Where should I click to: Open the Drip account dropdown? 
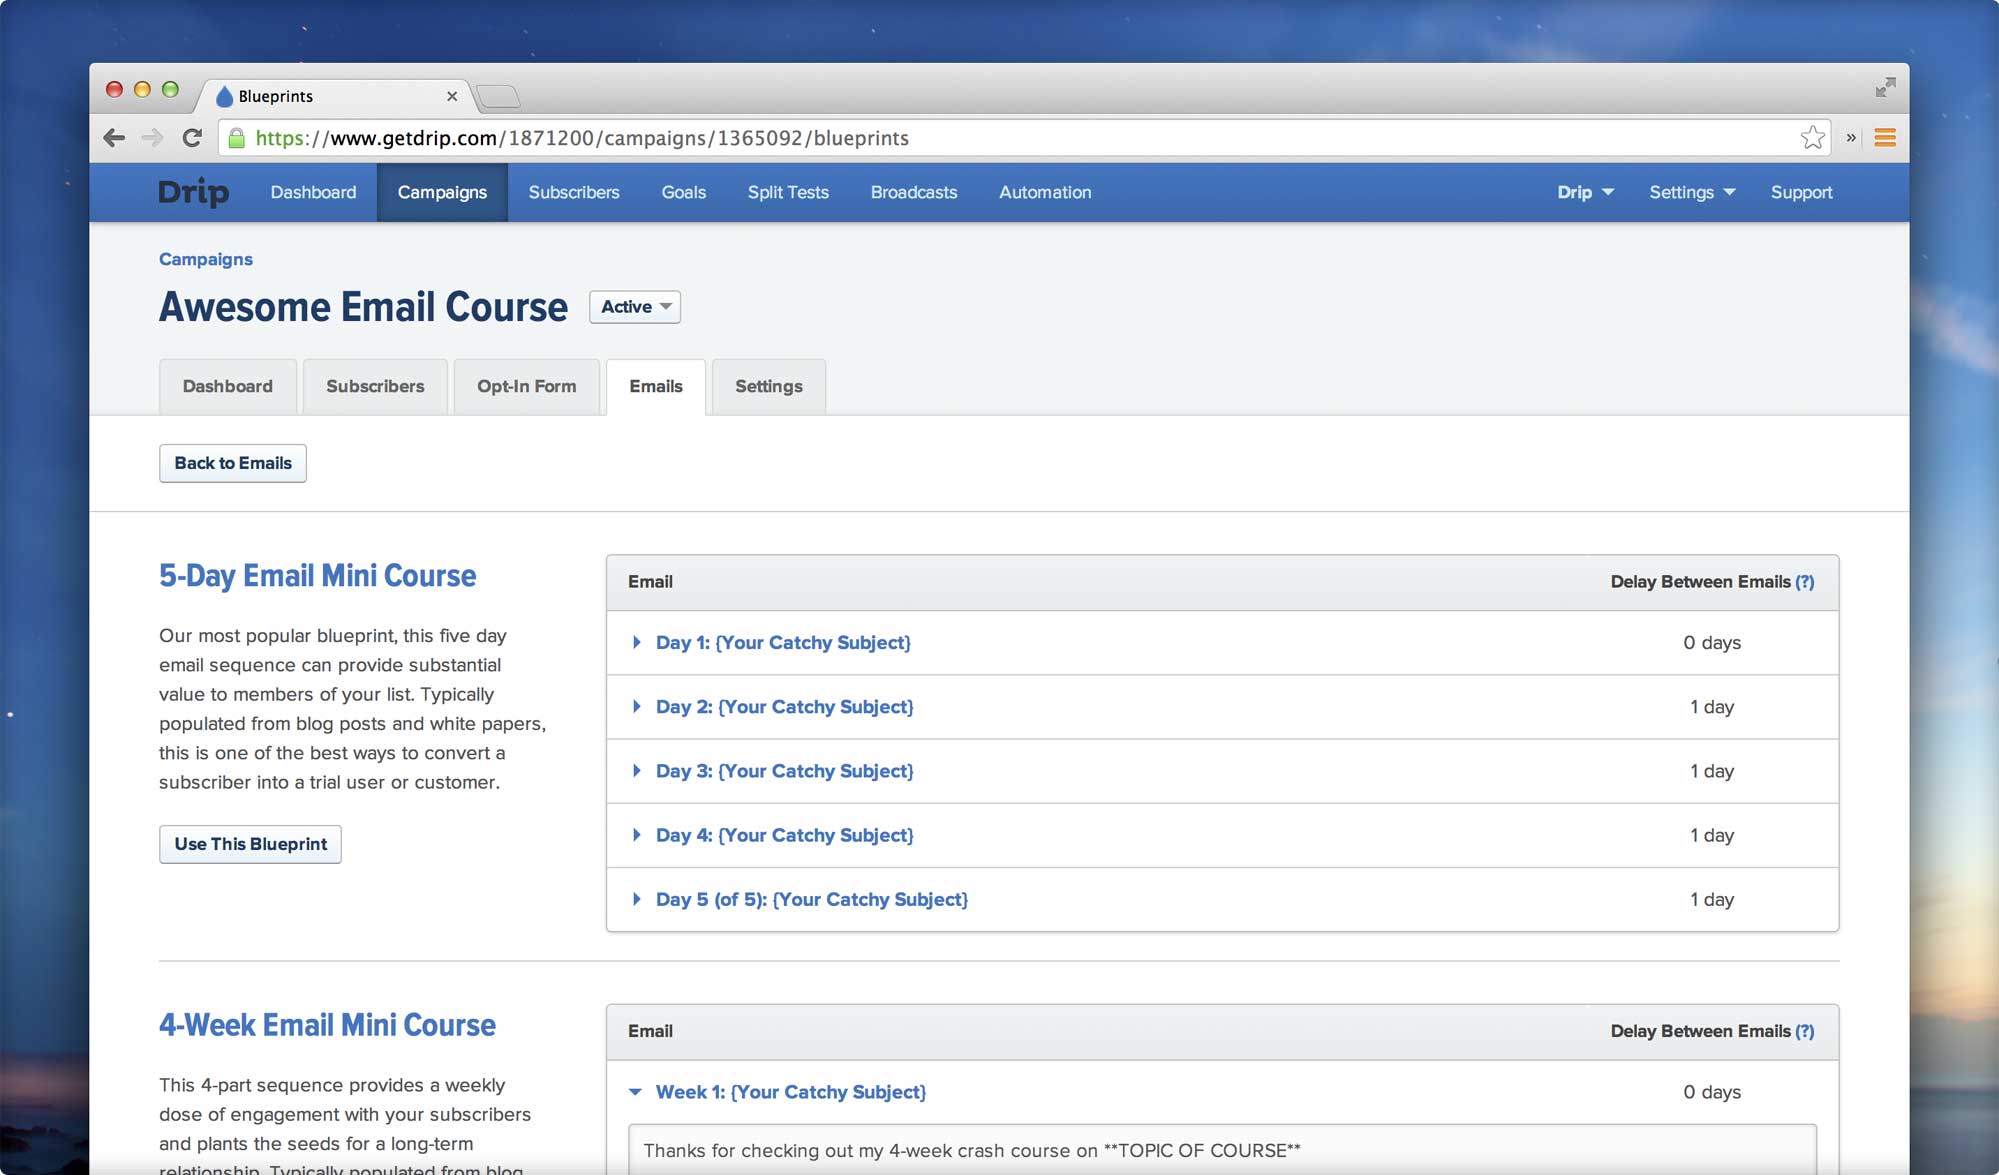[x=1585, y=192]
